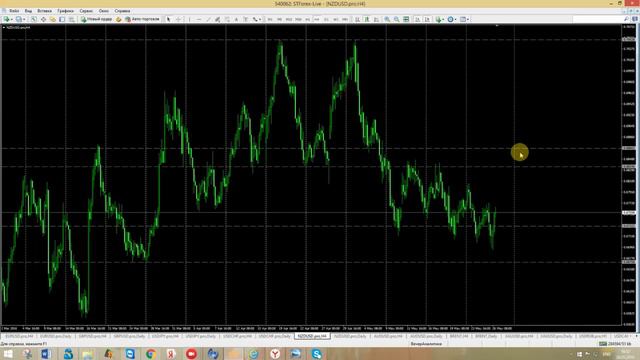Select the MN timeframe
This screenshot has height=360, width=640.
[345, 19]
